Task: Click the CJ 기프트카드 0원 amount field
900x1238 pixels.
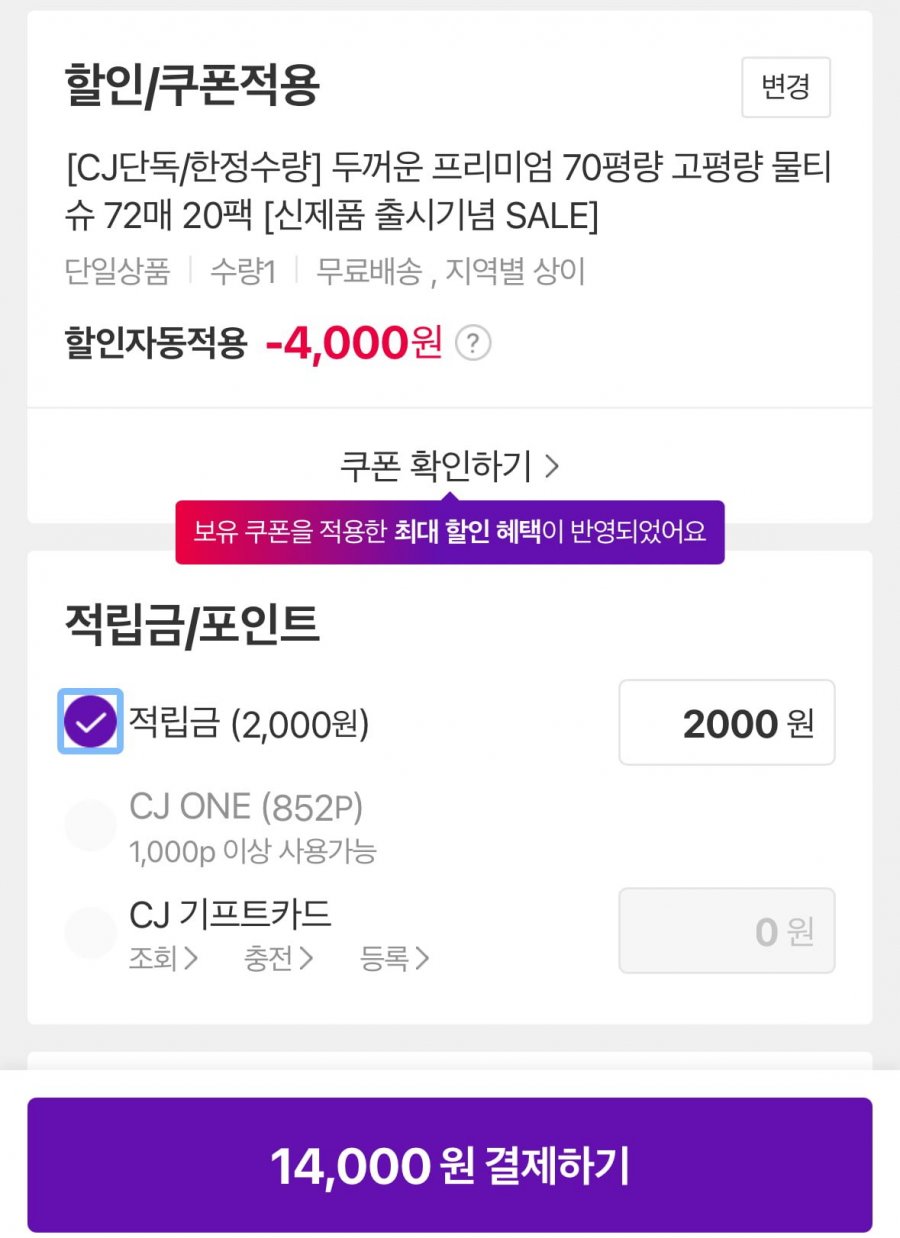Action: pos(727,931)
